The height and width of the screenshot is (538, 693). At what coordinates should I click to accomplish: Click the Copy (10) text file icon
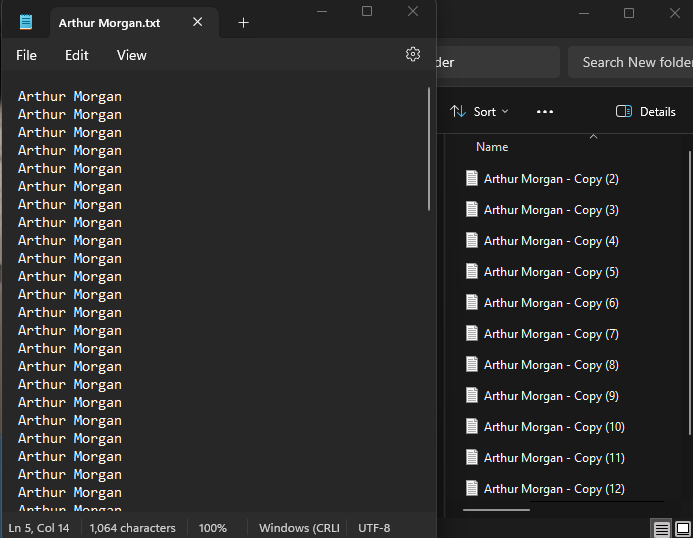click(472, 426)
